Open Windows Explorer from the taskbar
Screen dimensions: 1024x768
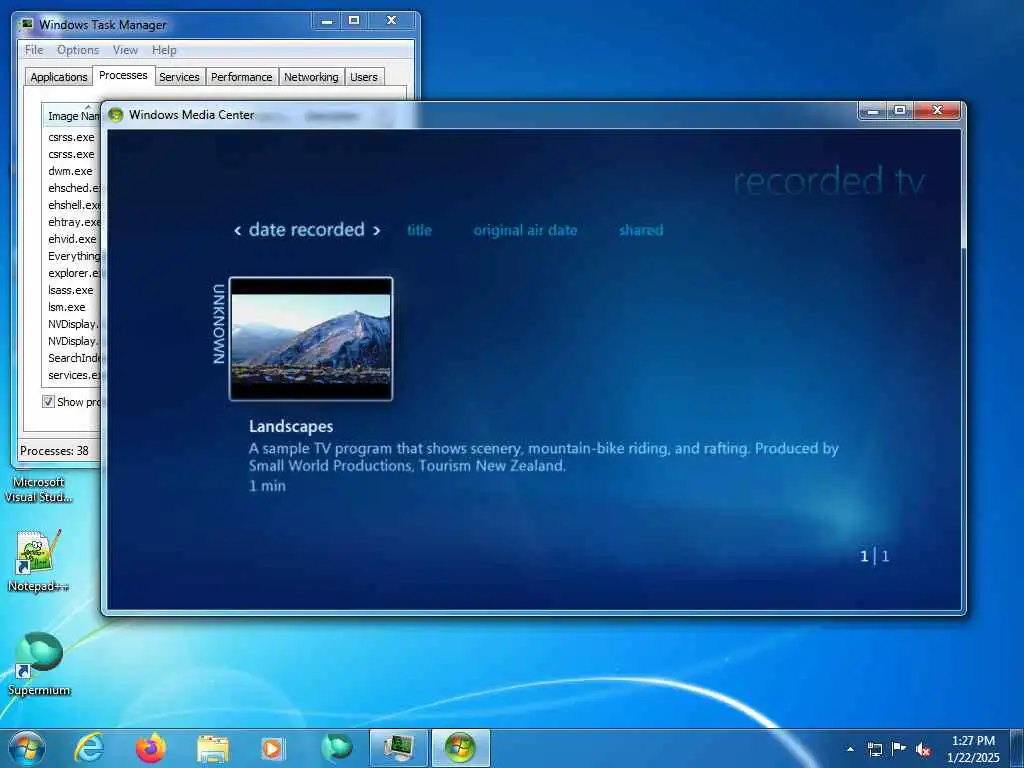(x=212, y=748)
